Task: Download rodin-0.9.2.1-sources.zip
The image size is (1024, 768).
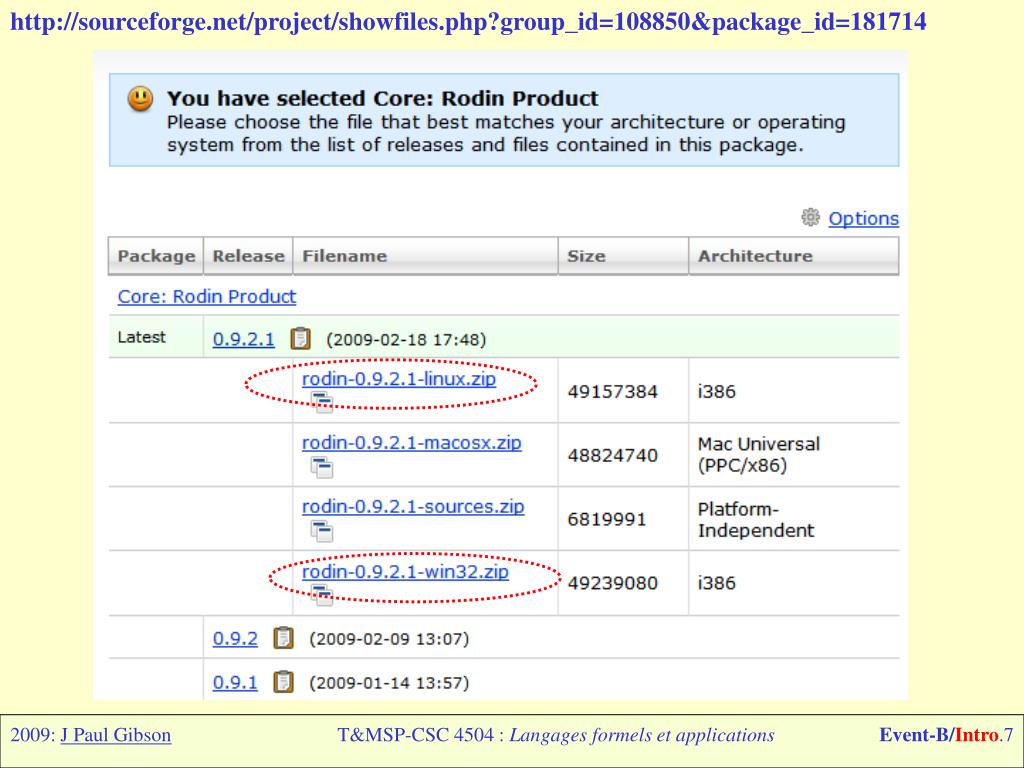Action: coord(413,507)
